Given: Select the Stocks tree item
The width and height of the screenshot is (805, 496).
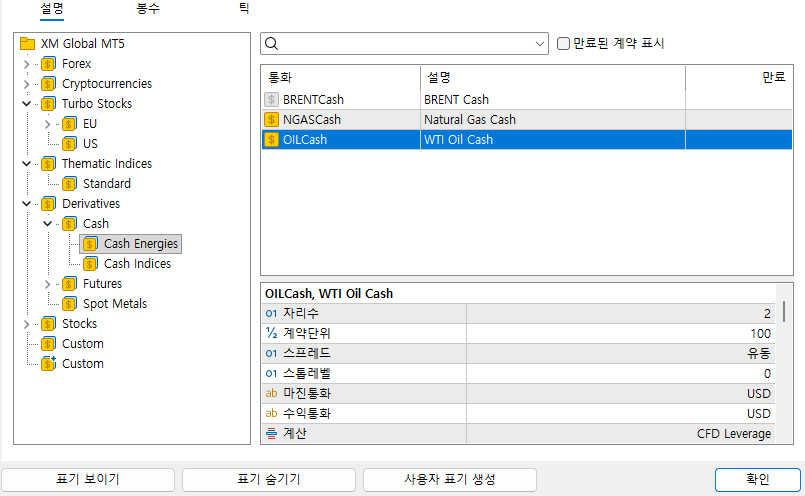Looking at the screenshot, I should click(x=79, y=324).
